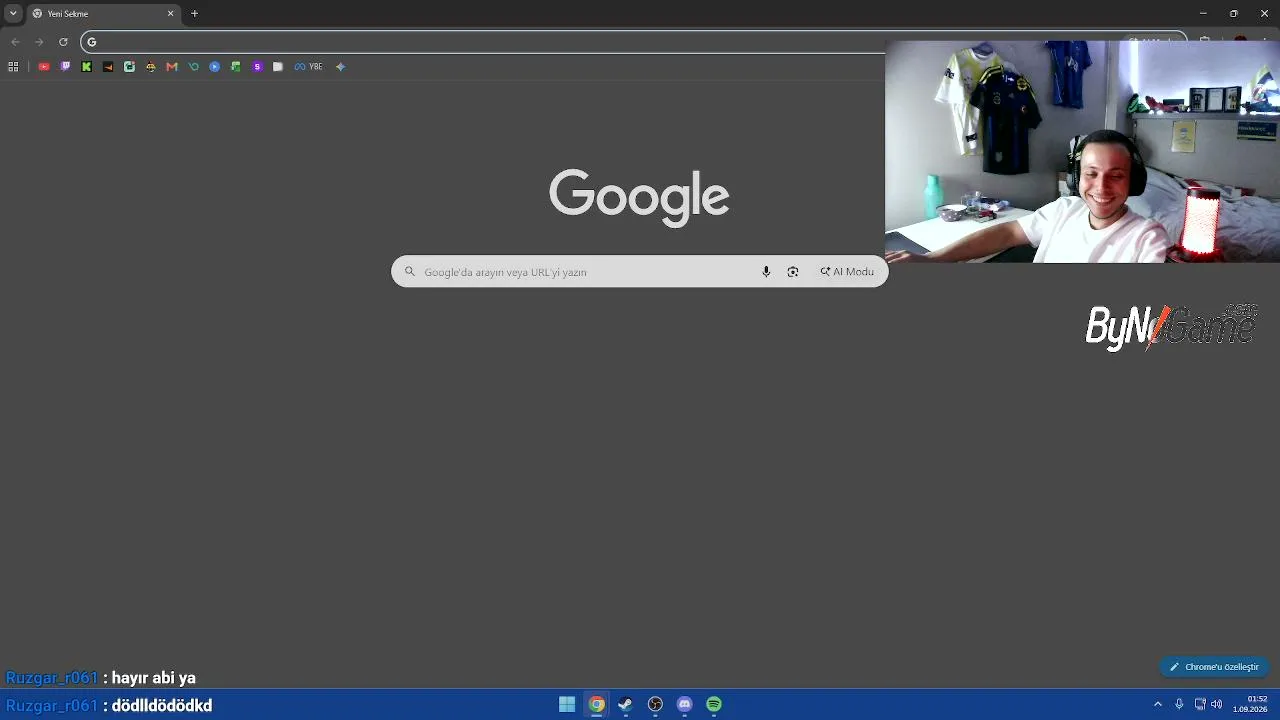The image size is (1280, 720).
Task: Open OBS Studio from the taskbar
Action: coord(655,704)
